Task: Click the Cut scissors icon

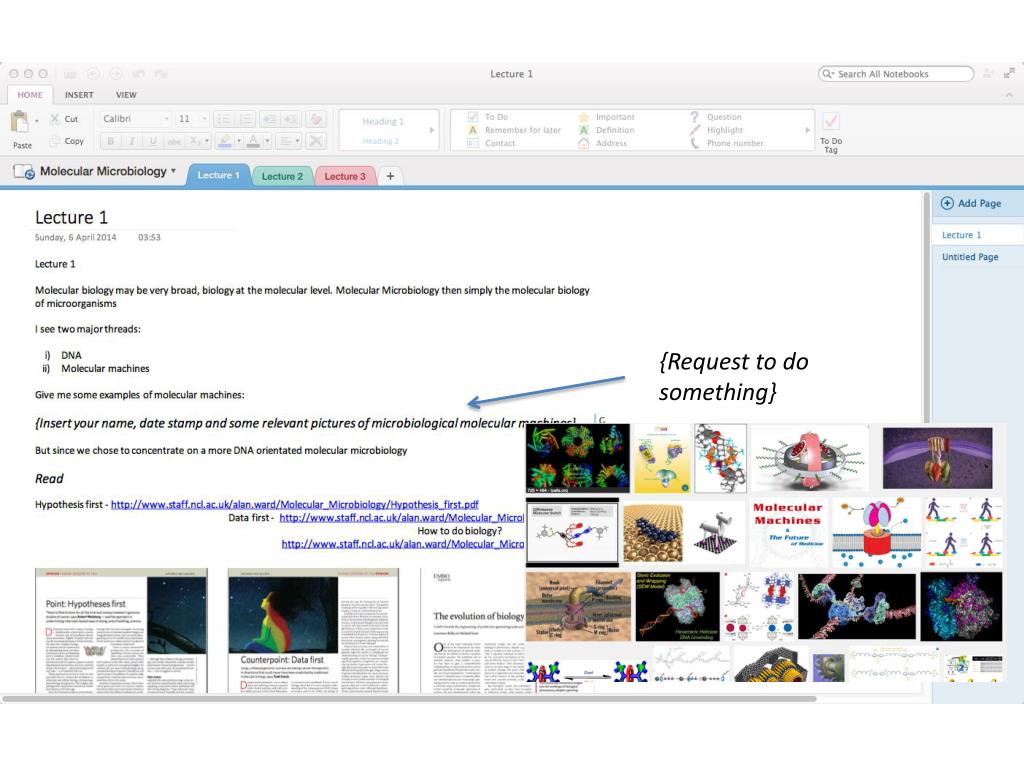Action: 54,119
